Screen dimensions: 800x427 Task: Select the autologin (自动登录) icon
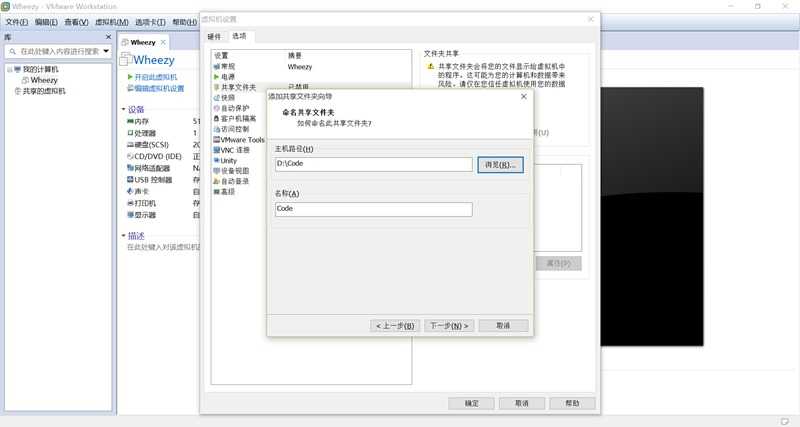coord(216,181)
